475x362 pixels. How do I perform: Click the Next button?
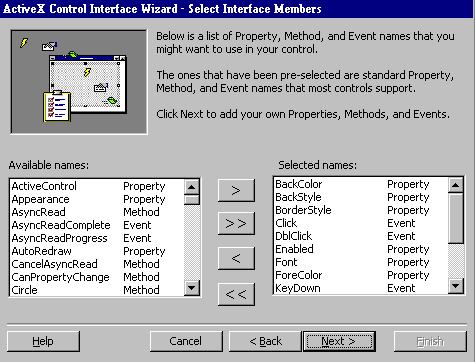click(339, 341)
